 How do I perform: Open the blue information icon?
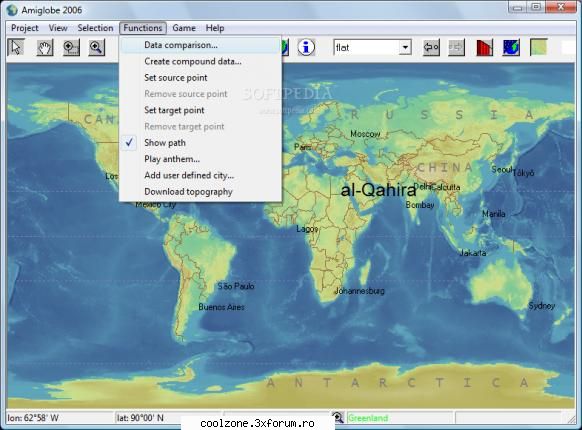tap(306, 48)
